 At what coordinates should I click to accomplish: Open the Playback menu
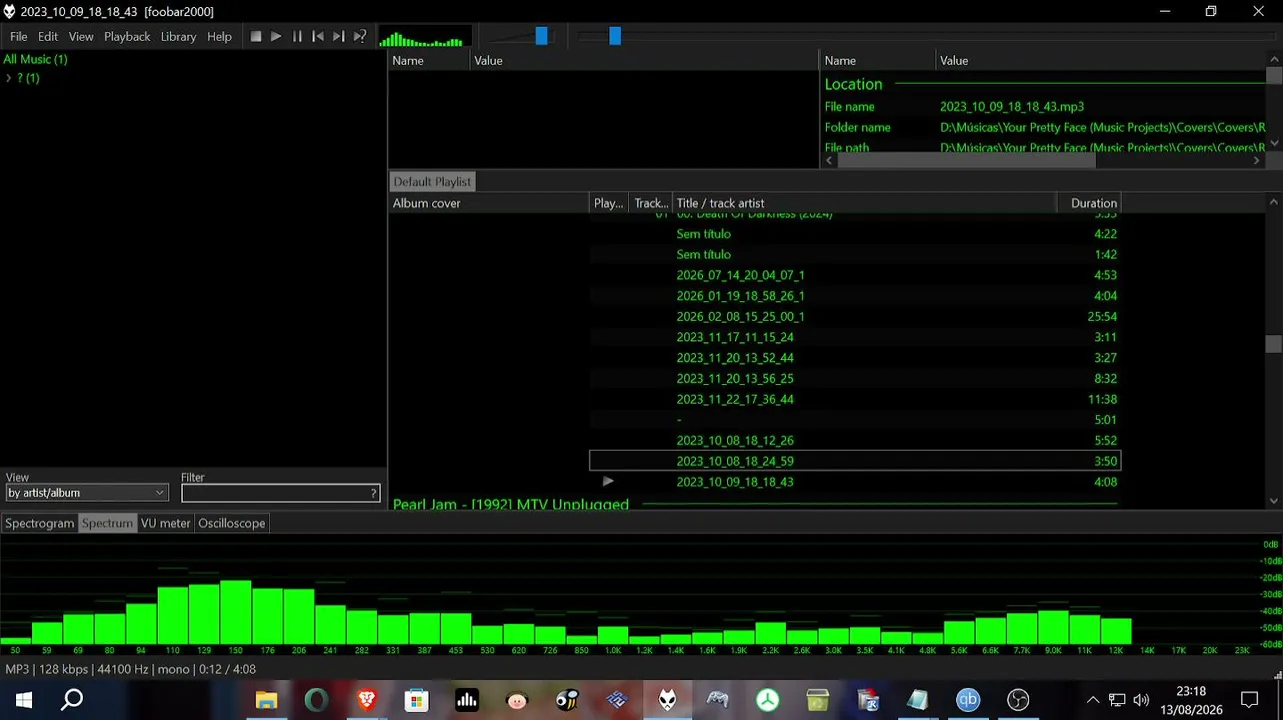(x=127, y=37)
